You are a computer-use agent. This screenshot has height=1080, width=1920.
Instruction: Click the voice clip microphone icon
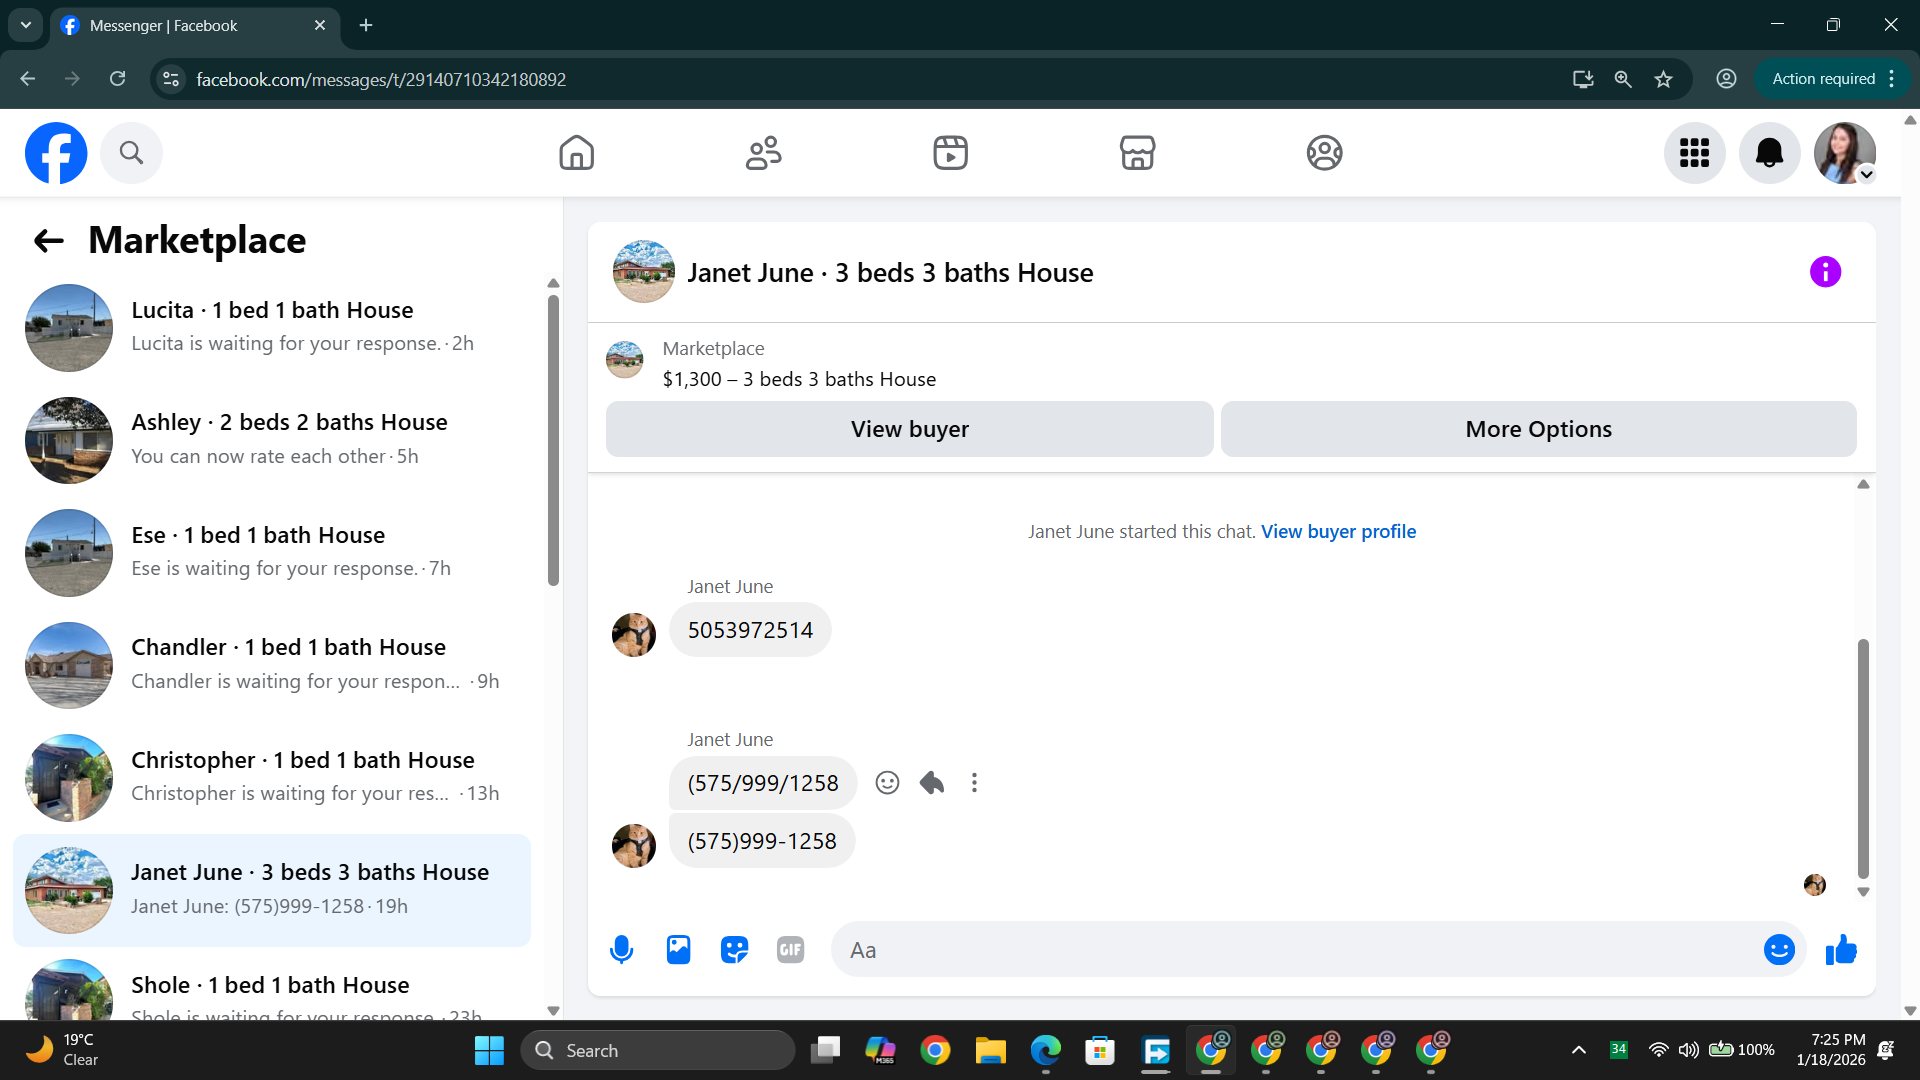[x=621, y=950]
